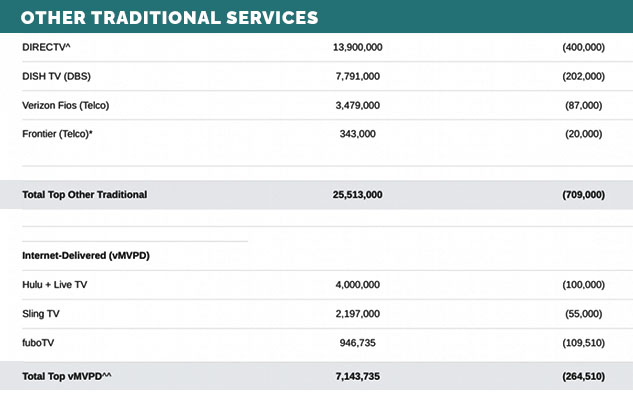Click the Verizon Fios (Telco) label
Image resolution: width=633 pixels, height=394 pixels.
pyautogui.click(x=65, y=105)
